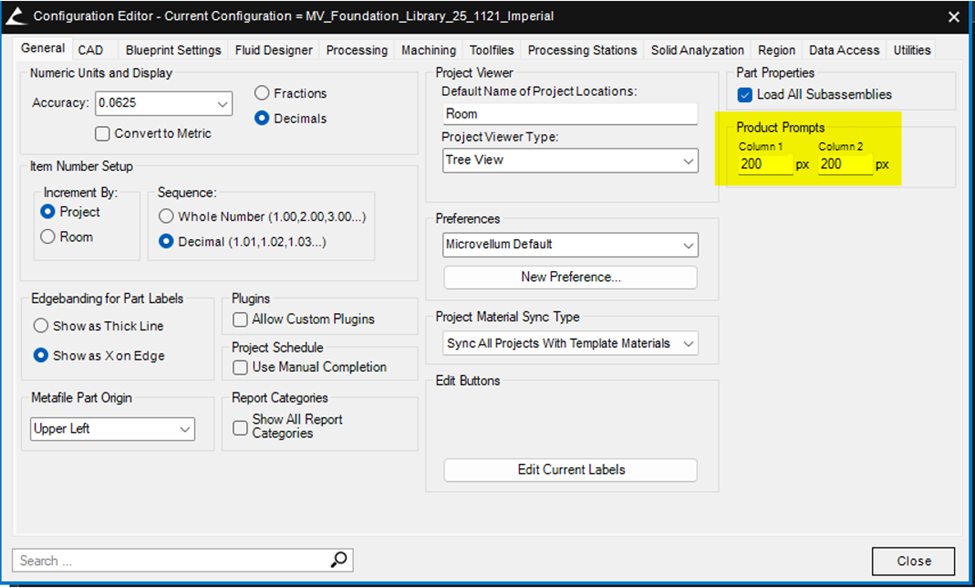Screen dimensions: 975x588
Task: Check Allow Custom Plugins option
Action: coord(240,319)
